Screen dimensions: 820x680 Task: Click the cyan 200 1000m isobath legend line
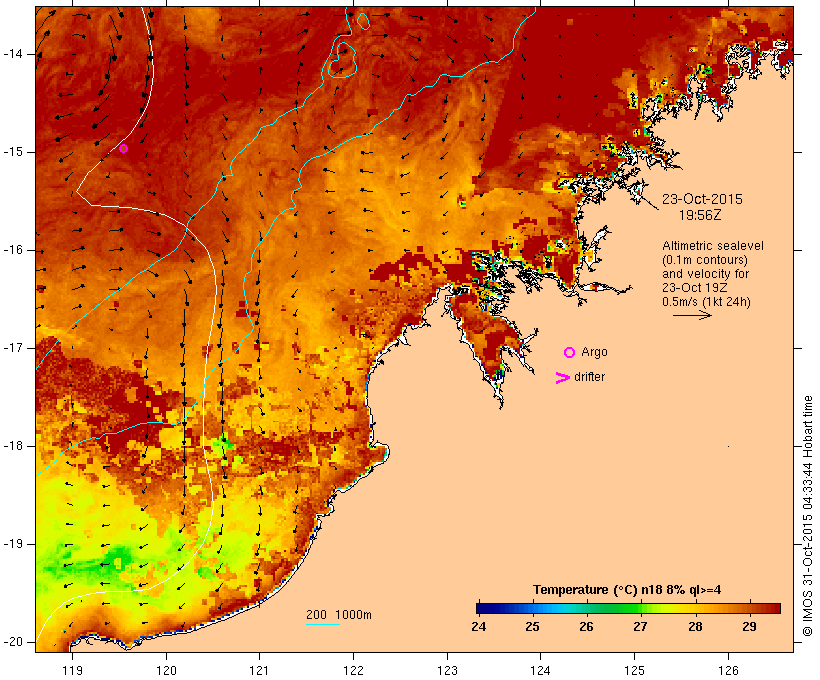(x=323, y=624)
